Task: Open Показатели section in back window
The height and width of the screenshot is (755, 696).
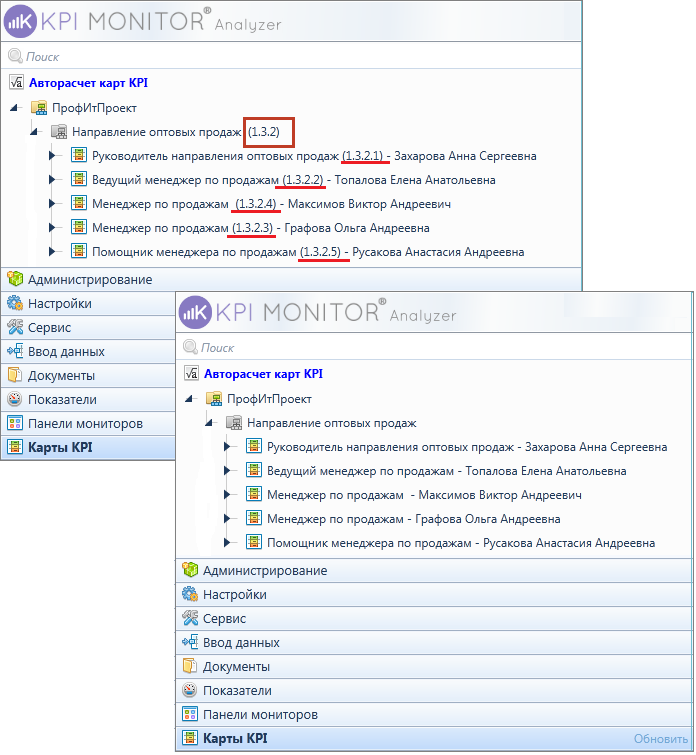Action: [x=89, y=400]
